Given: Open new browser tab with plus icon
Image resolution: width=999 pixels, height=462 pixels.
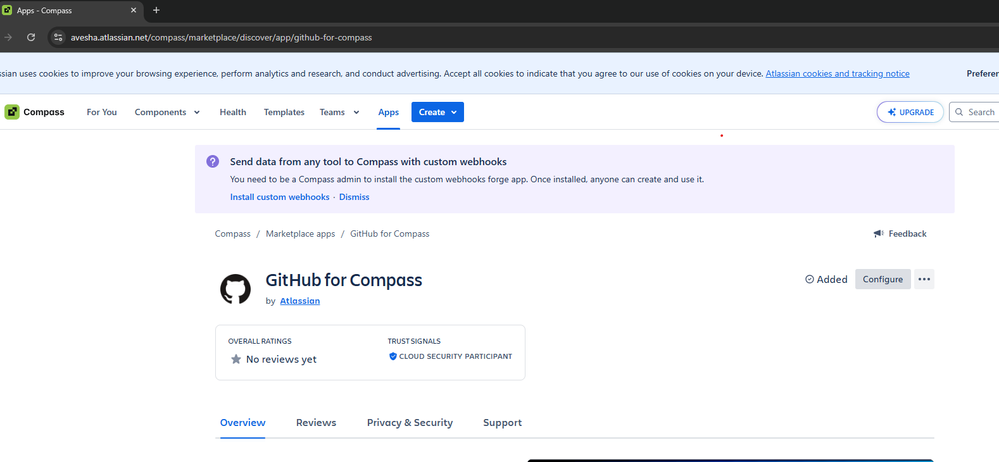Looking at the screenshot, I should pos(156,10).
